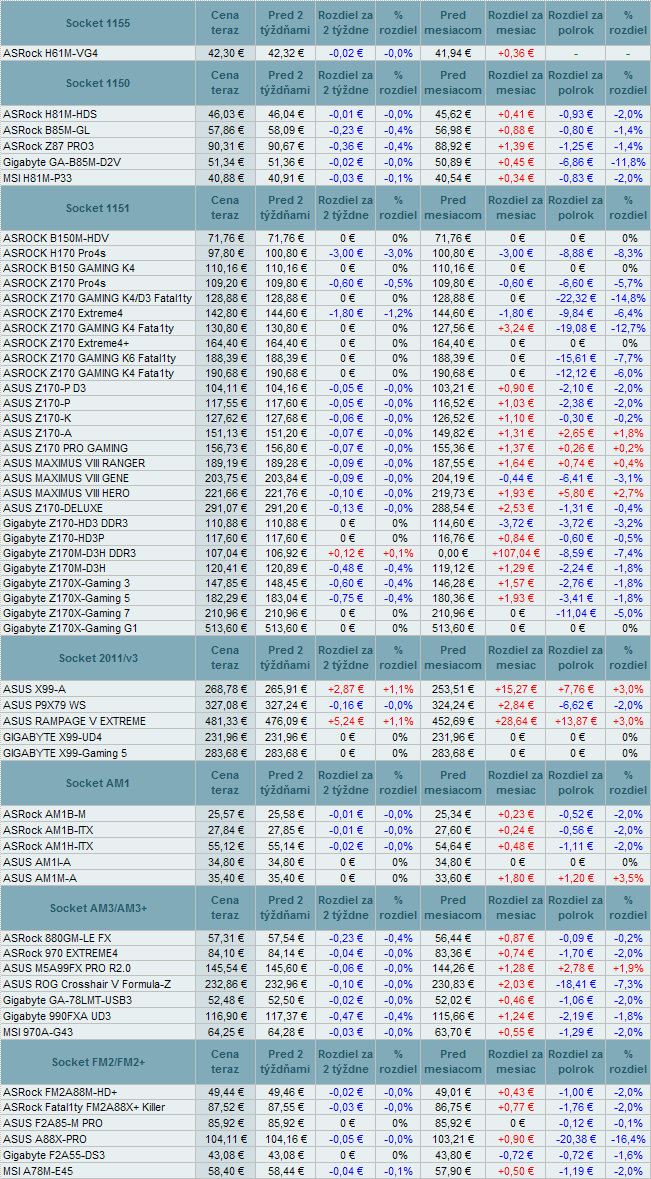651x1179 pixels.
Task: Click the ASUS Z170-K row name
Action: click(x=37, y=418)
